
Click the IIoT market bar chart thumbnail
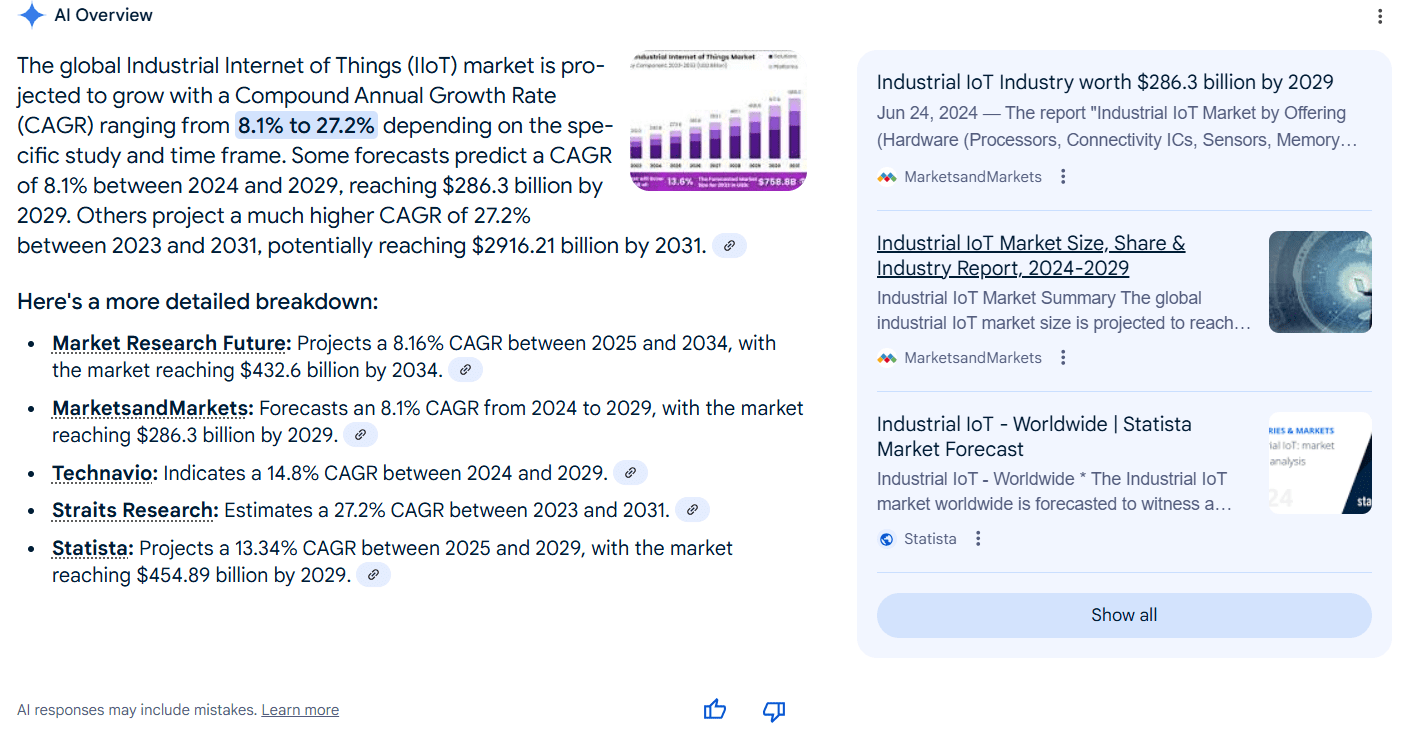tap(717, 120)
